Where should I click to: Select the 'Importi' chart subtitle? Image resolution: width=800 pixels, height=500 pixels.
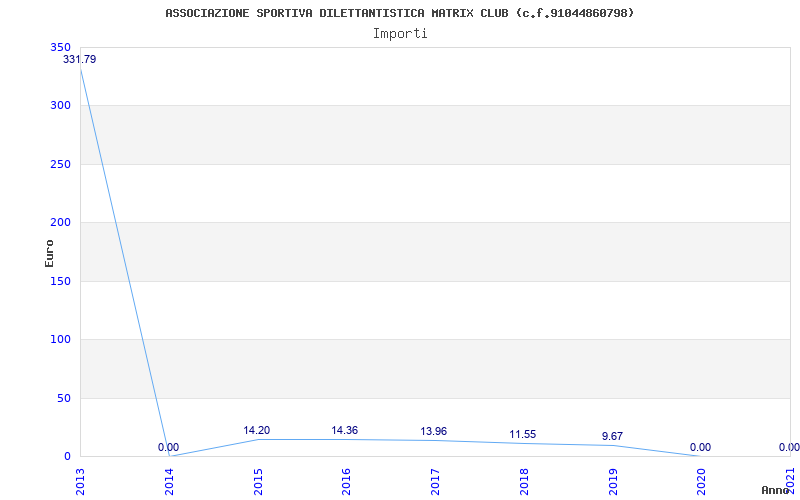tap(400, 34)
